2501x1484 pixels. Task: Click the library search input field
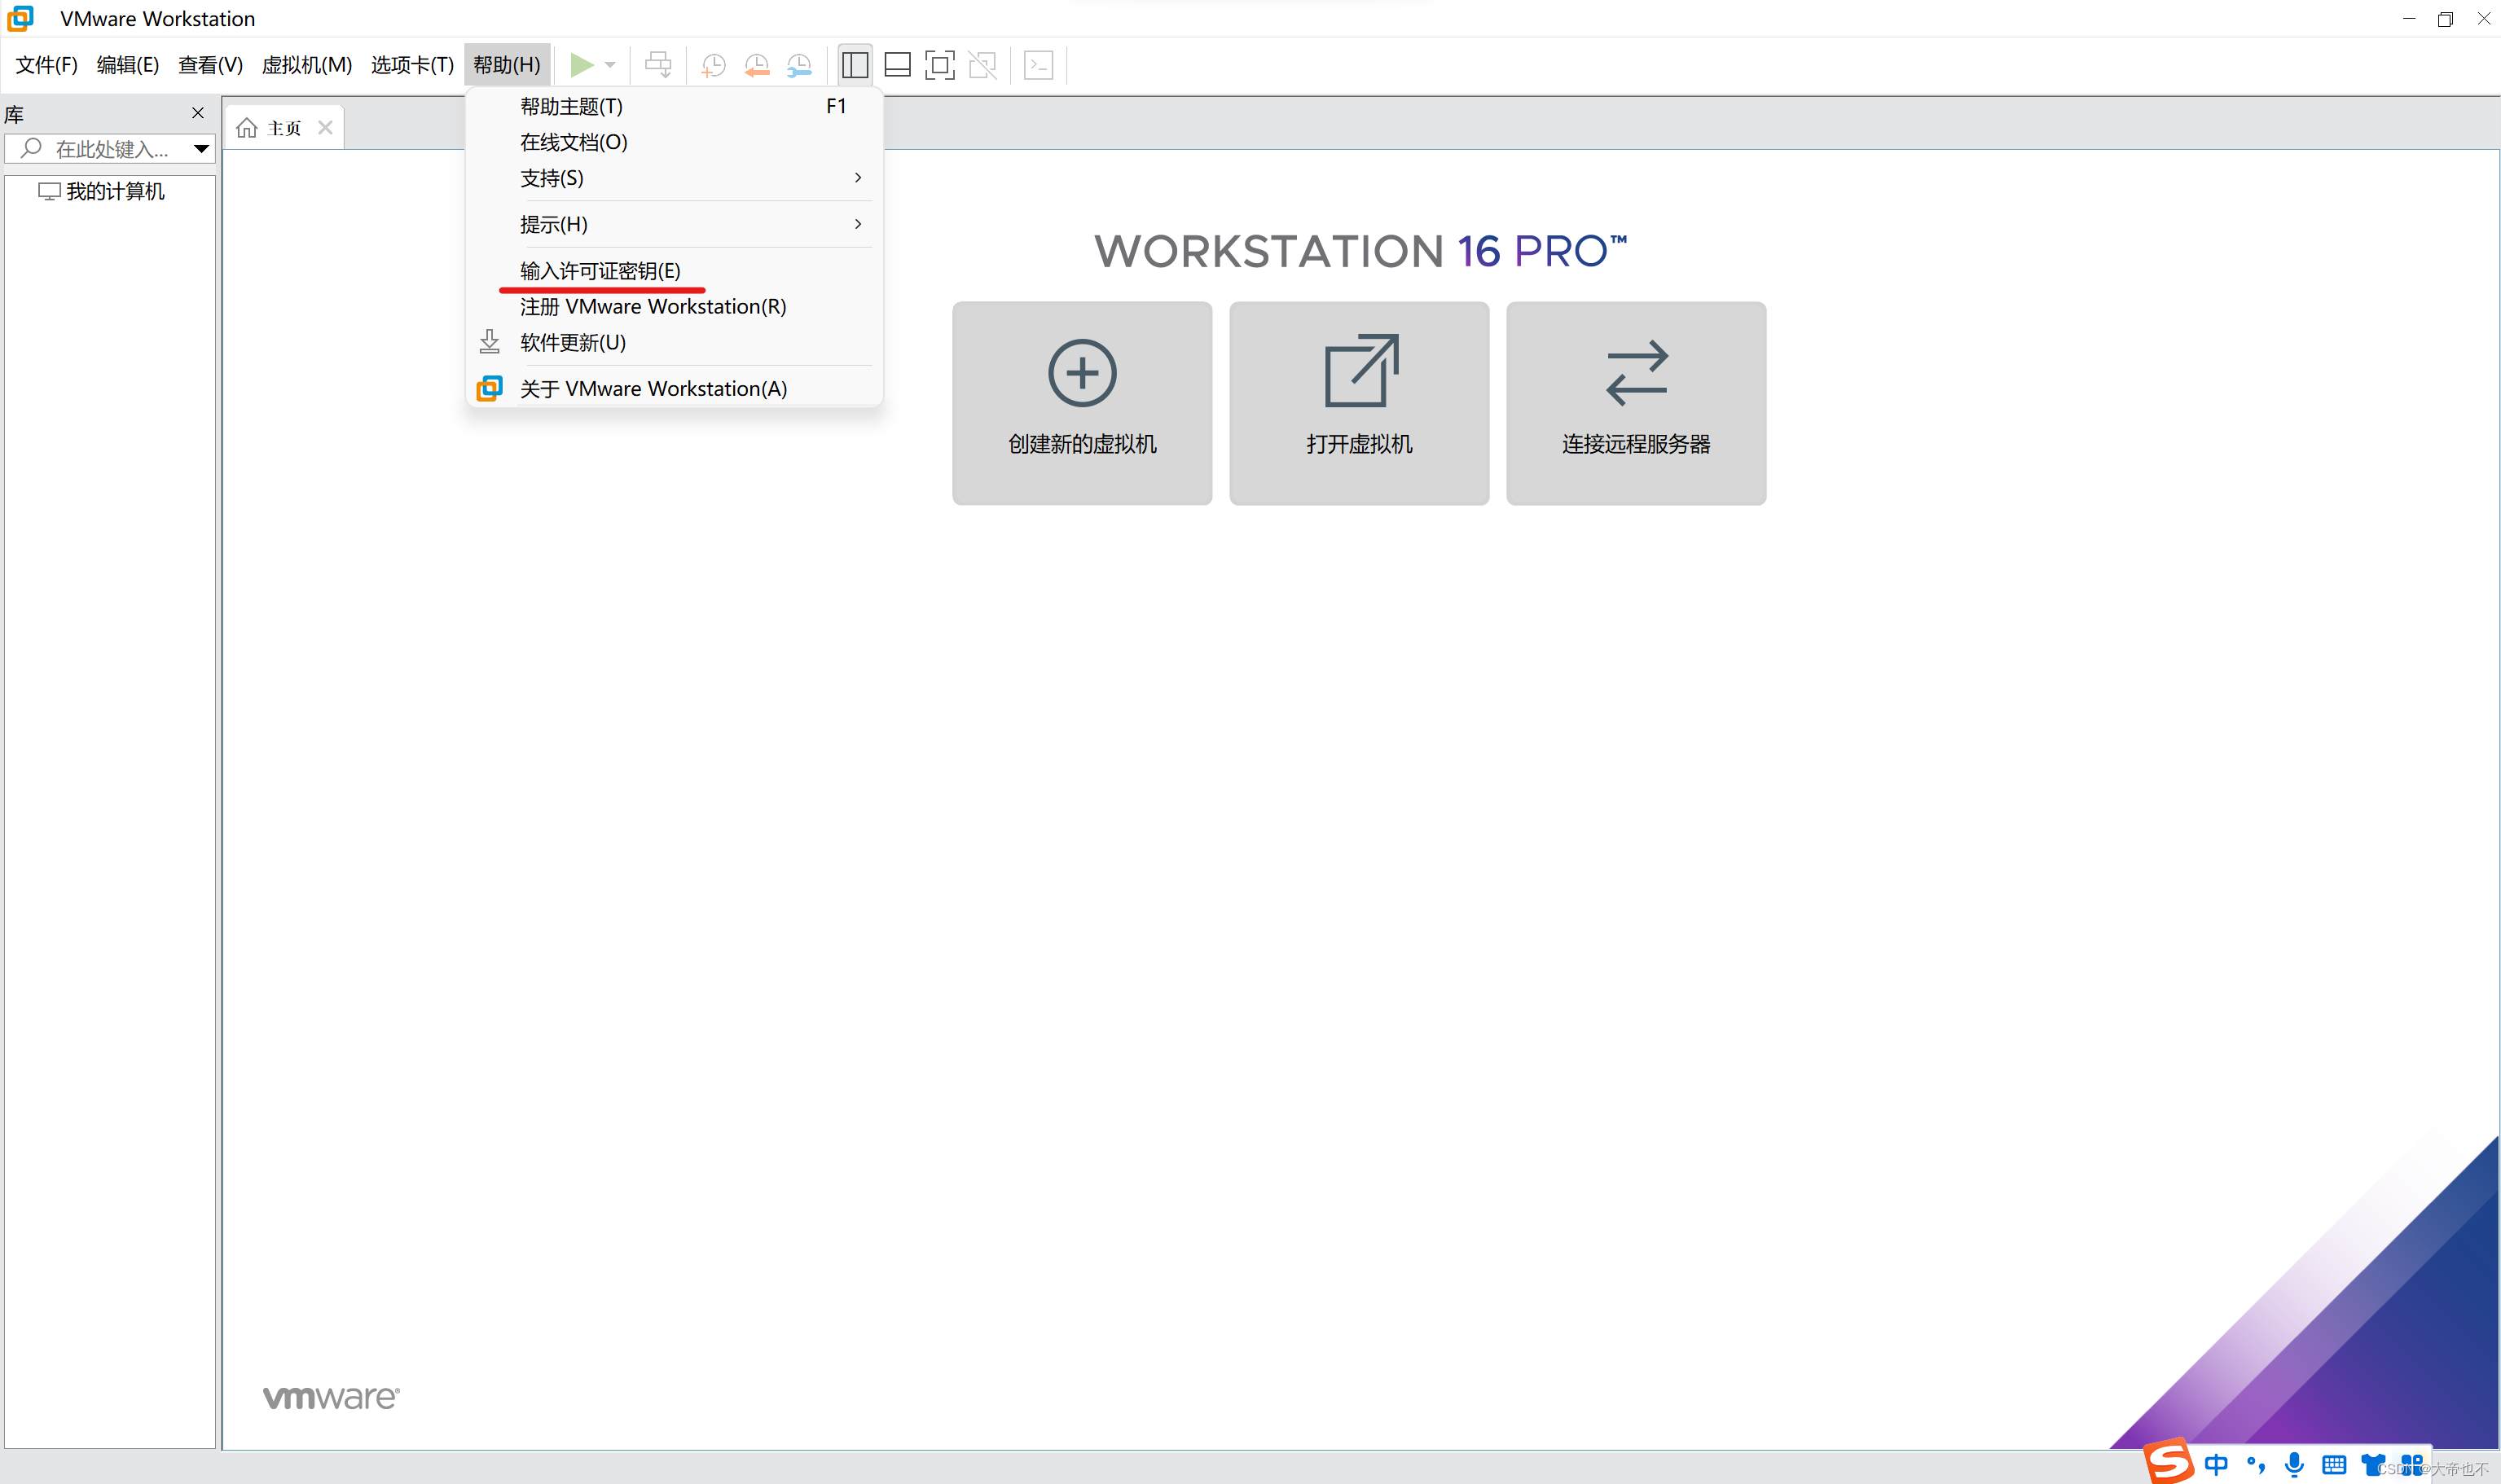pos(109,149)
